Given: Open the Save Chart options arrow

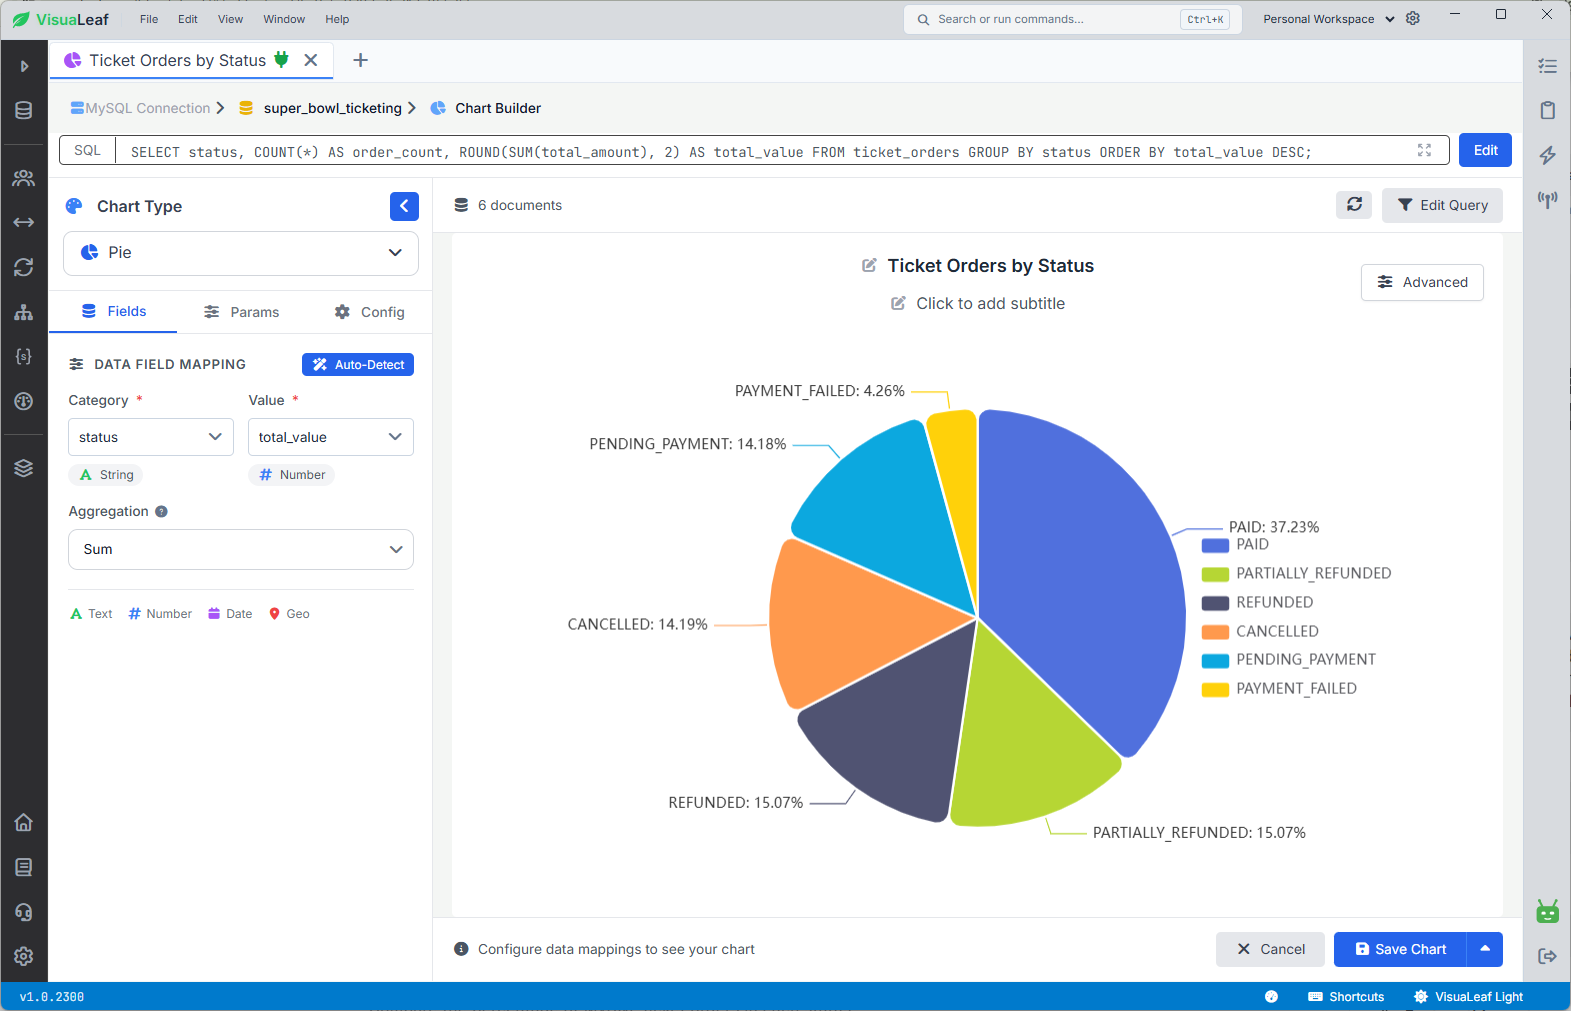Looking at the screenshot, I should (1485, 949).
